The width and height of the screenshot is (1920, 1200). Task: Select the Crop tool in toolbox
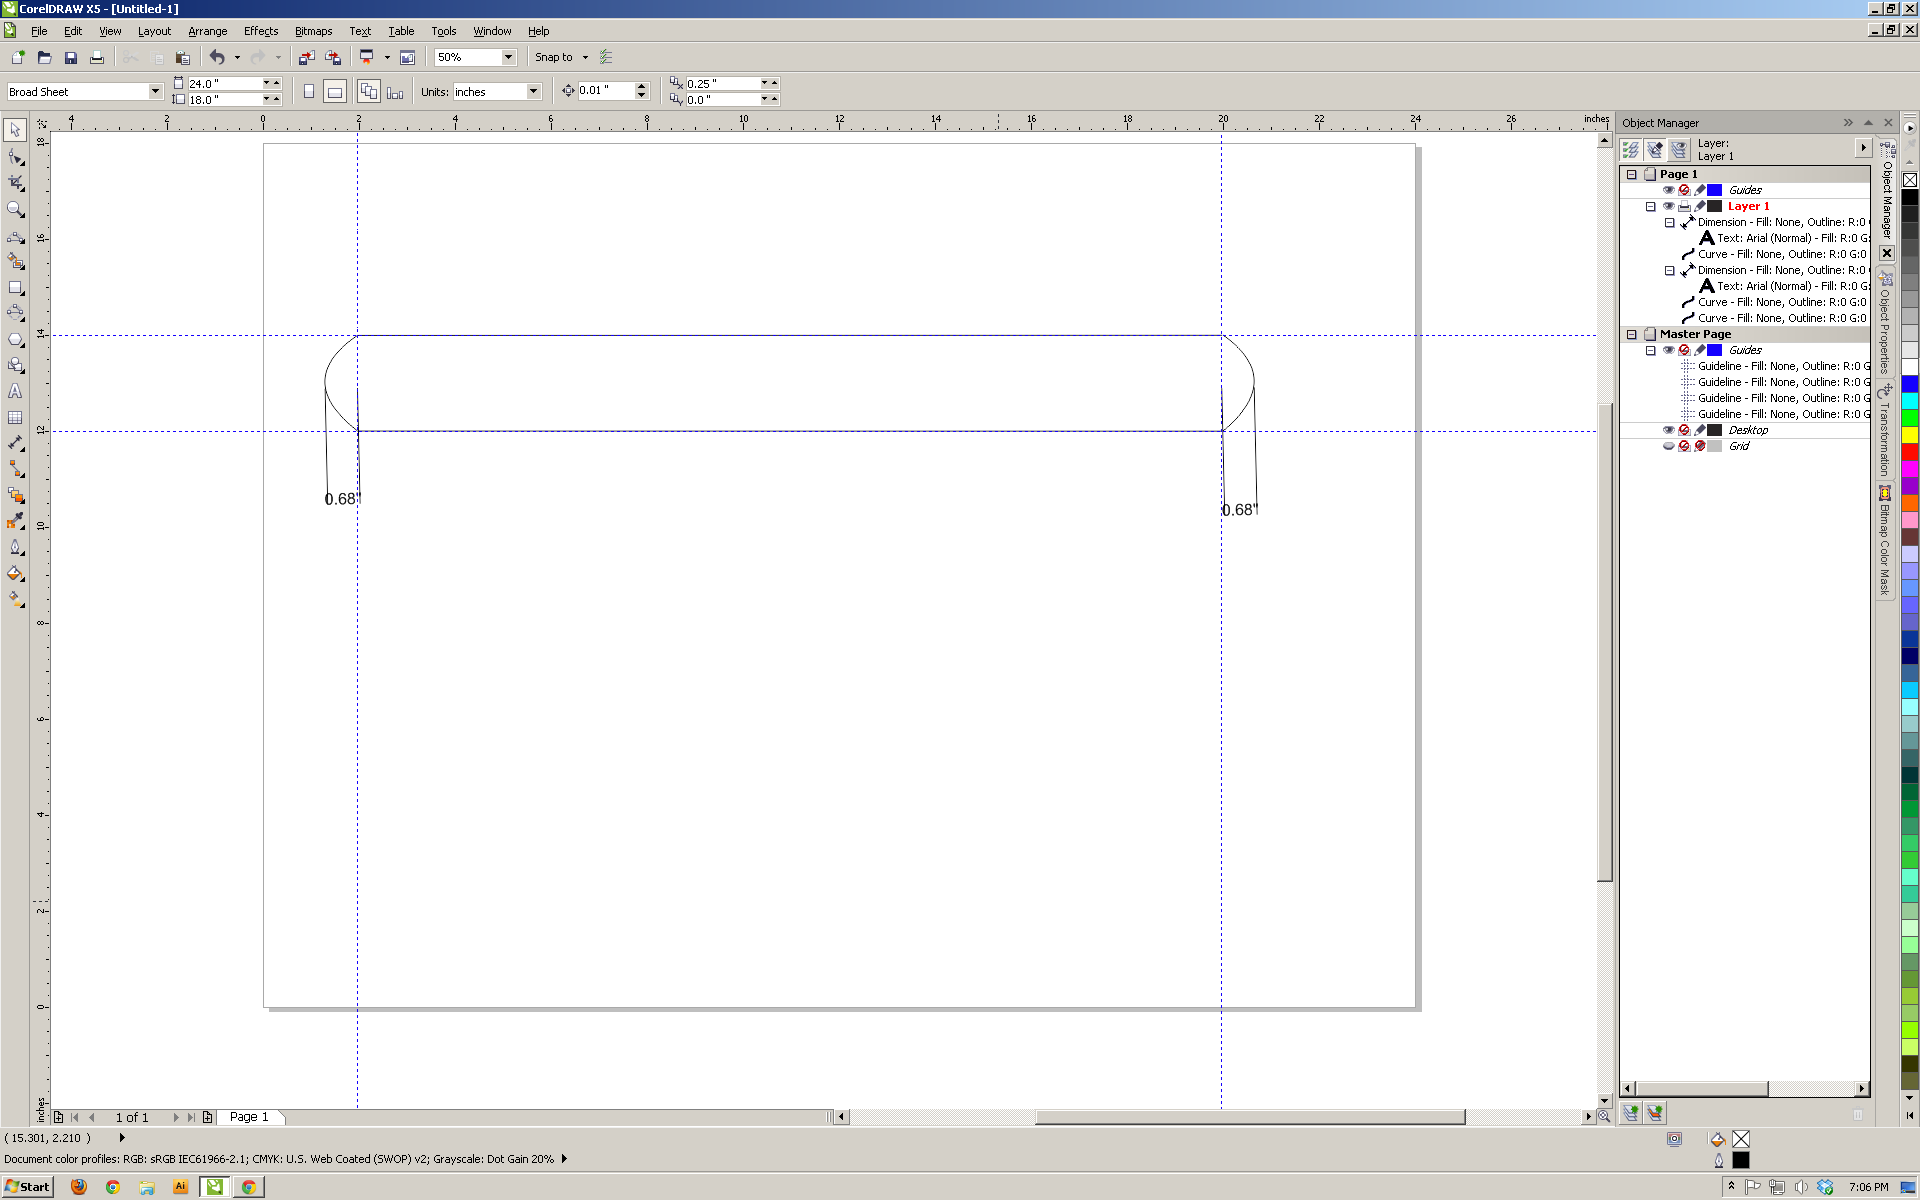[x=15, y=183]
